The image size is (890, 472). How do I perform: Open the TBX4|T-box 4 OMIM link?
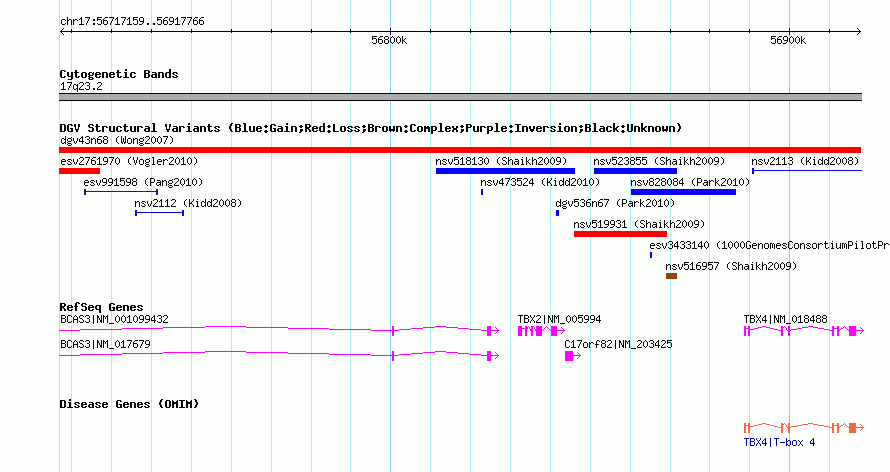tap(779, 442)
